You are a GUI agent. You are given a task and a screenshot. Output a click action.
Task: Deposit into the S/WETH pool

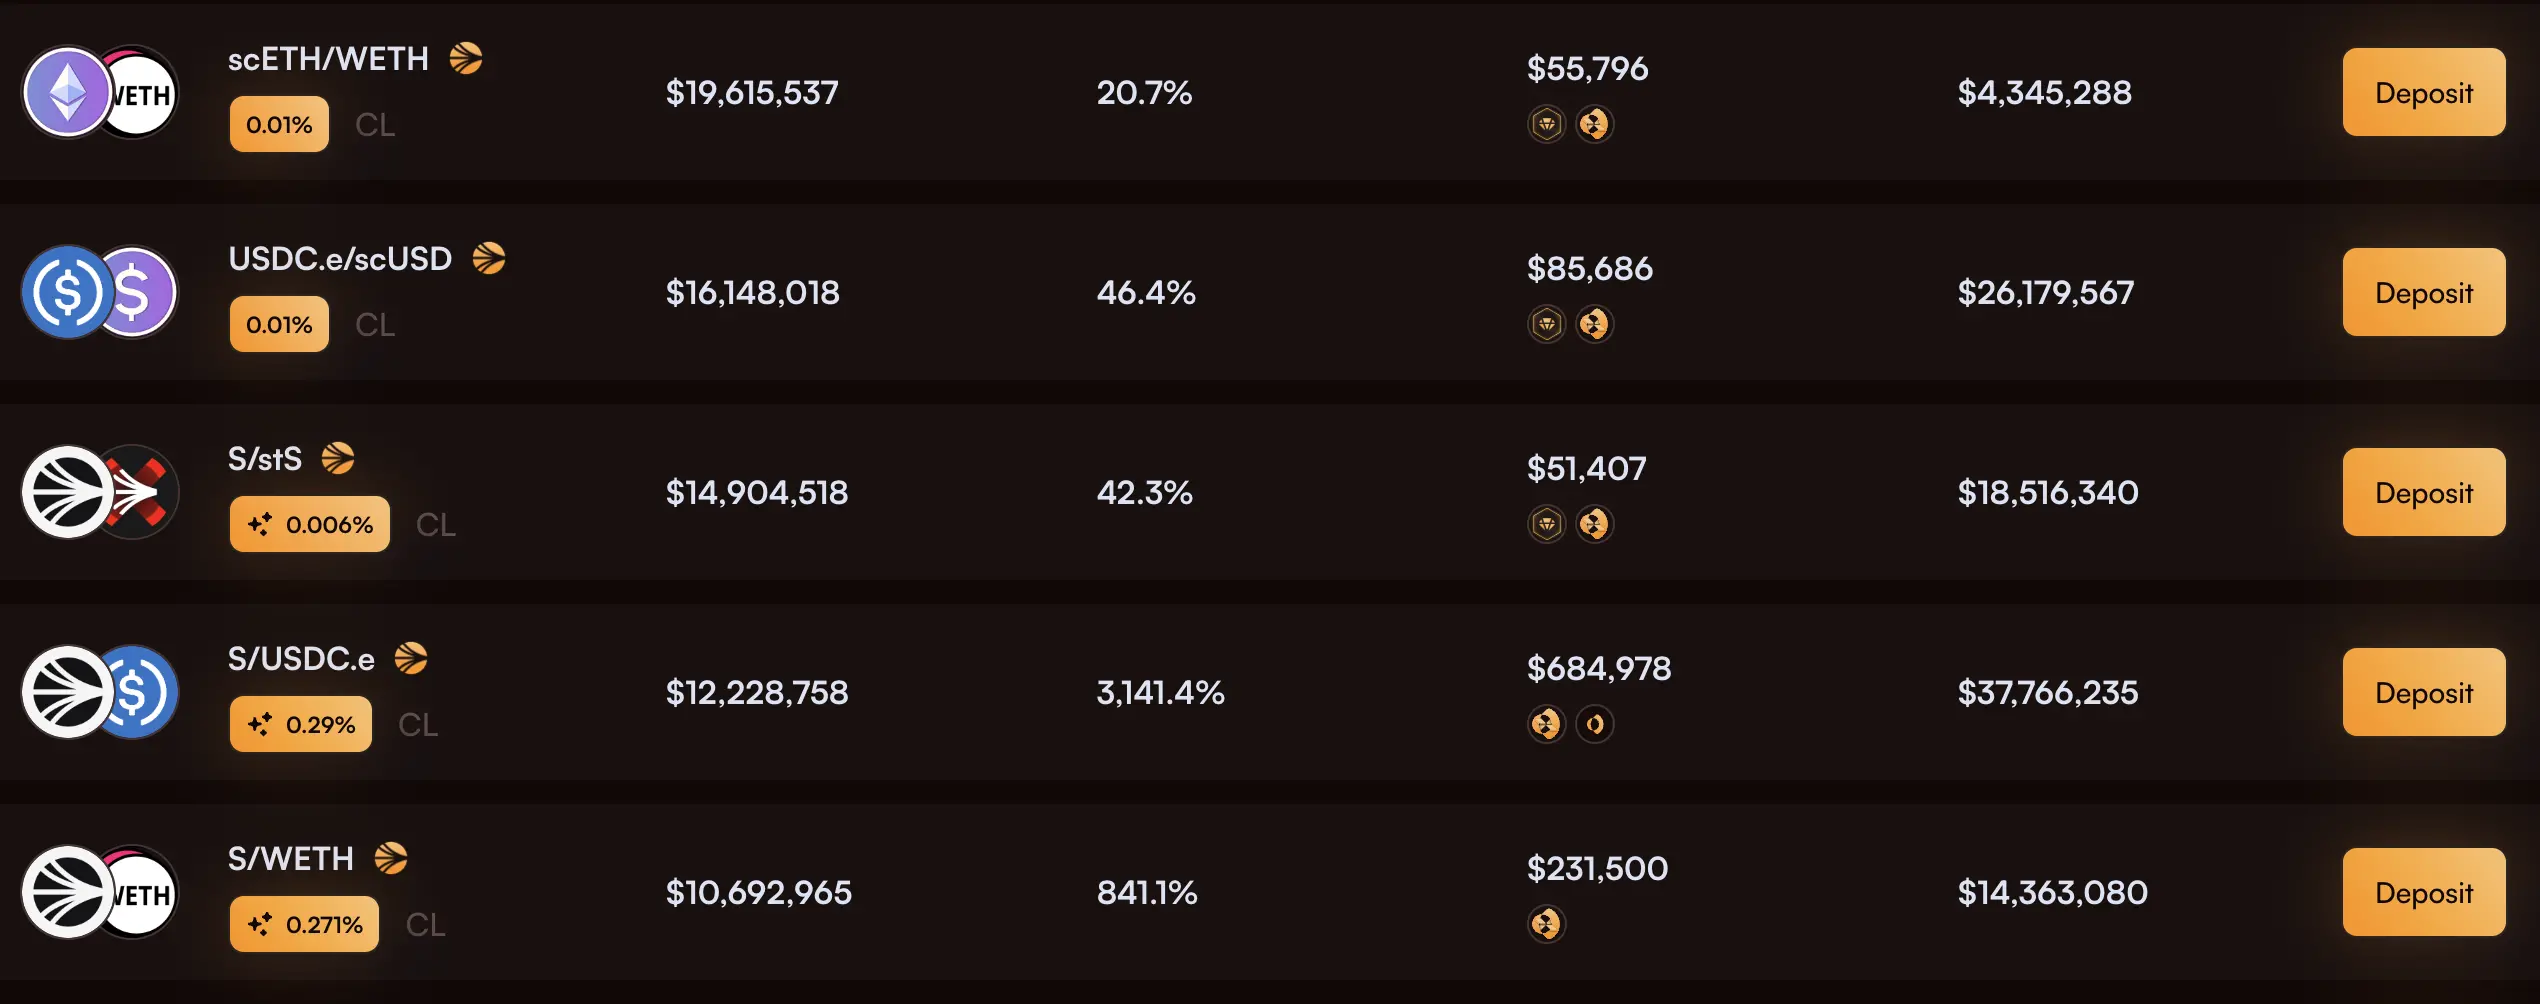(2423, 892)
